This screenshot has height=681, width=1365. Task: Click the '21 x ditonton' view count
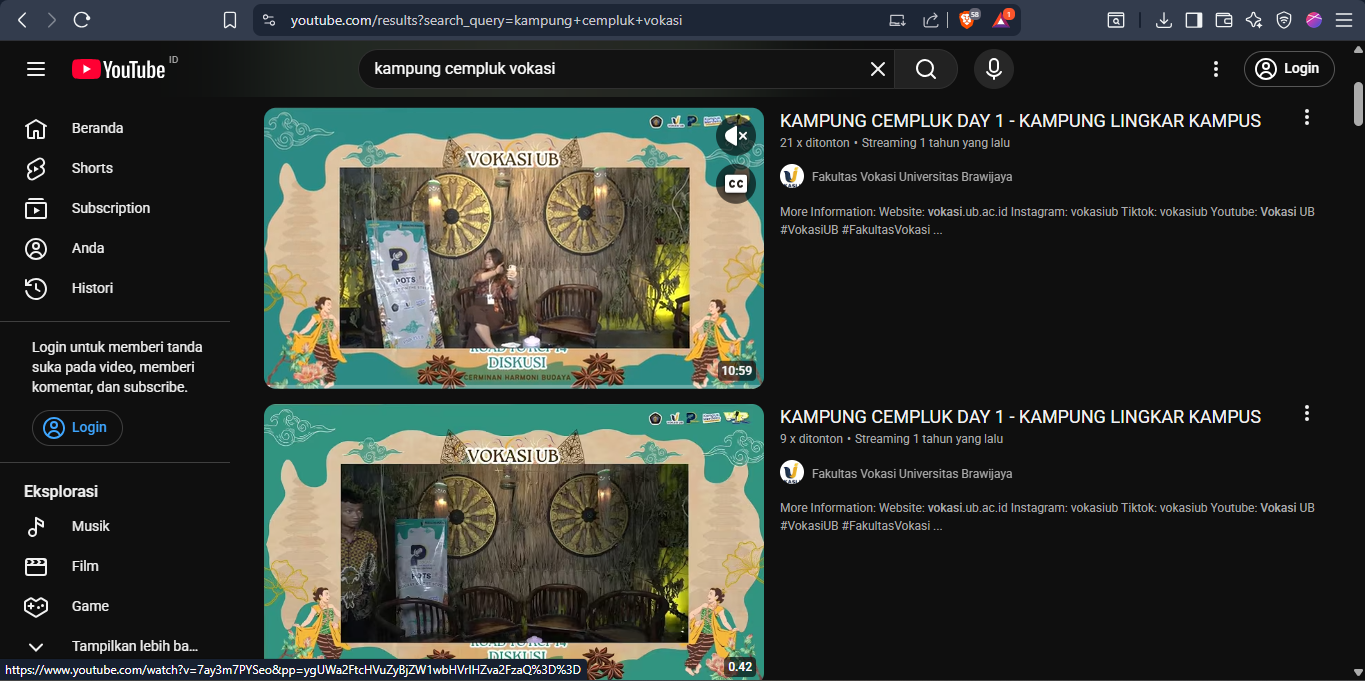(813, 143)
